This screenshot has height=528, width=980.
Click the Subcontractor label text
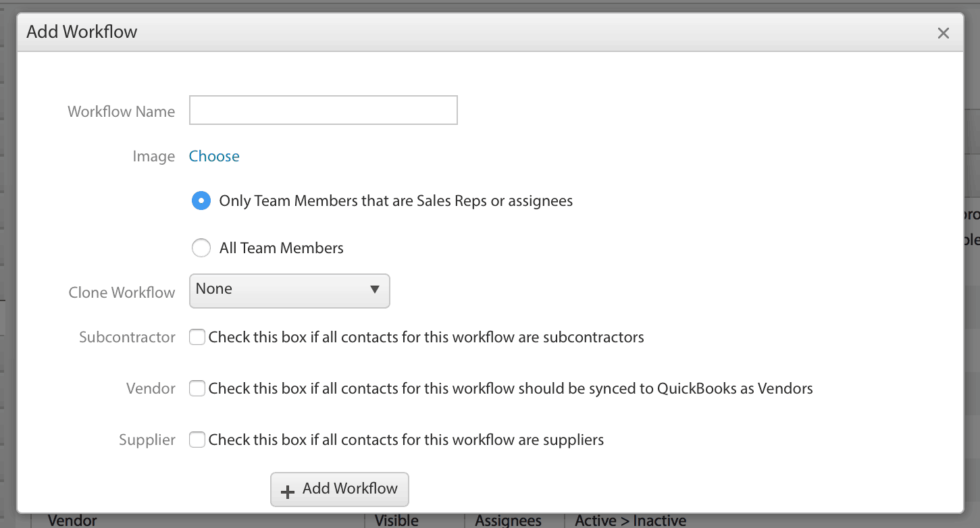pos(127,337)
